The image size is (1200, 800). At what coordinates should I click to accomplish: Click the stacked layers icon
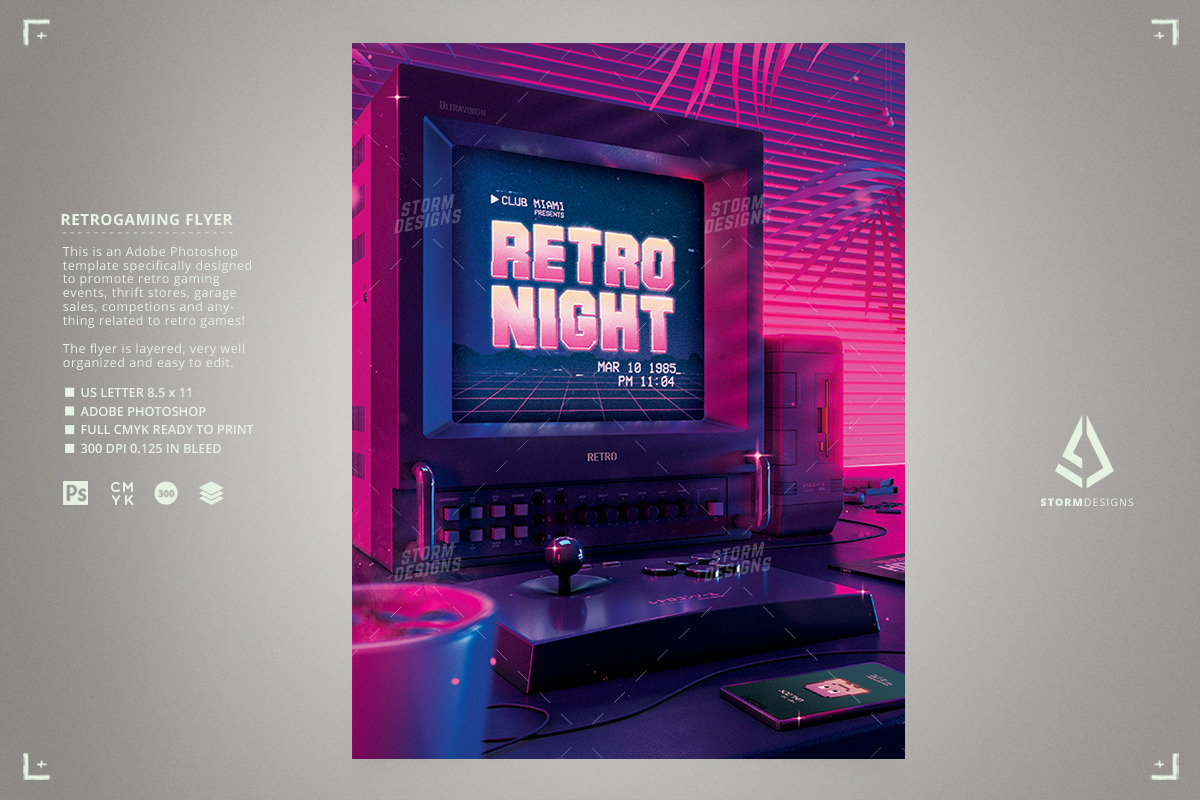[211, 492]
